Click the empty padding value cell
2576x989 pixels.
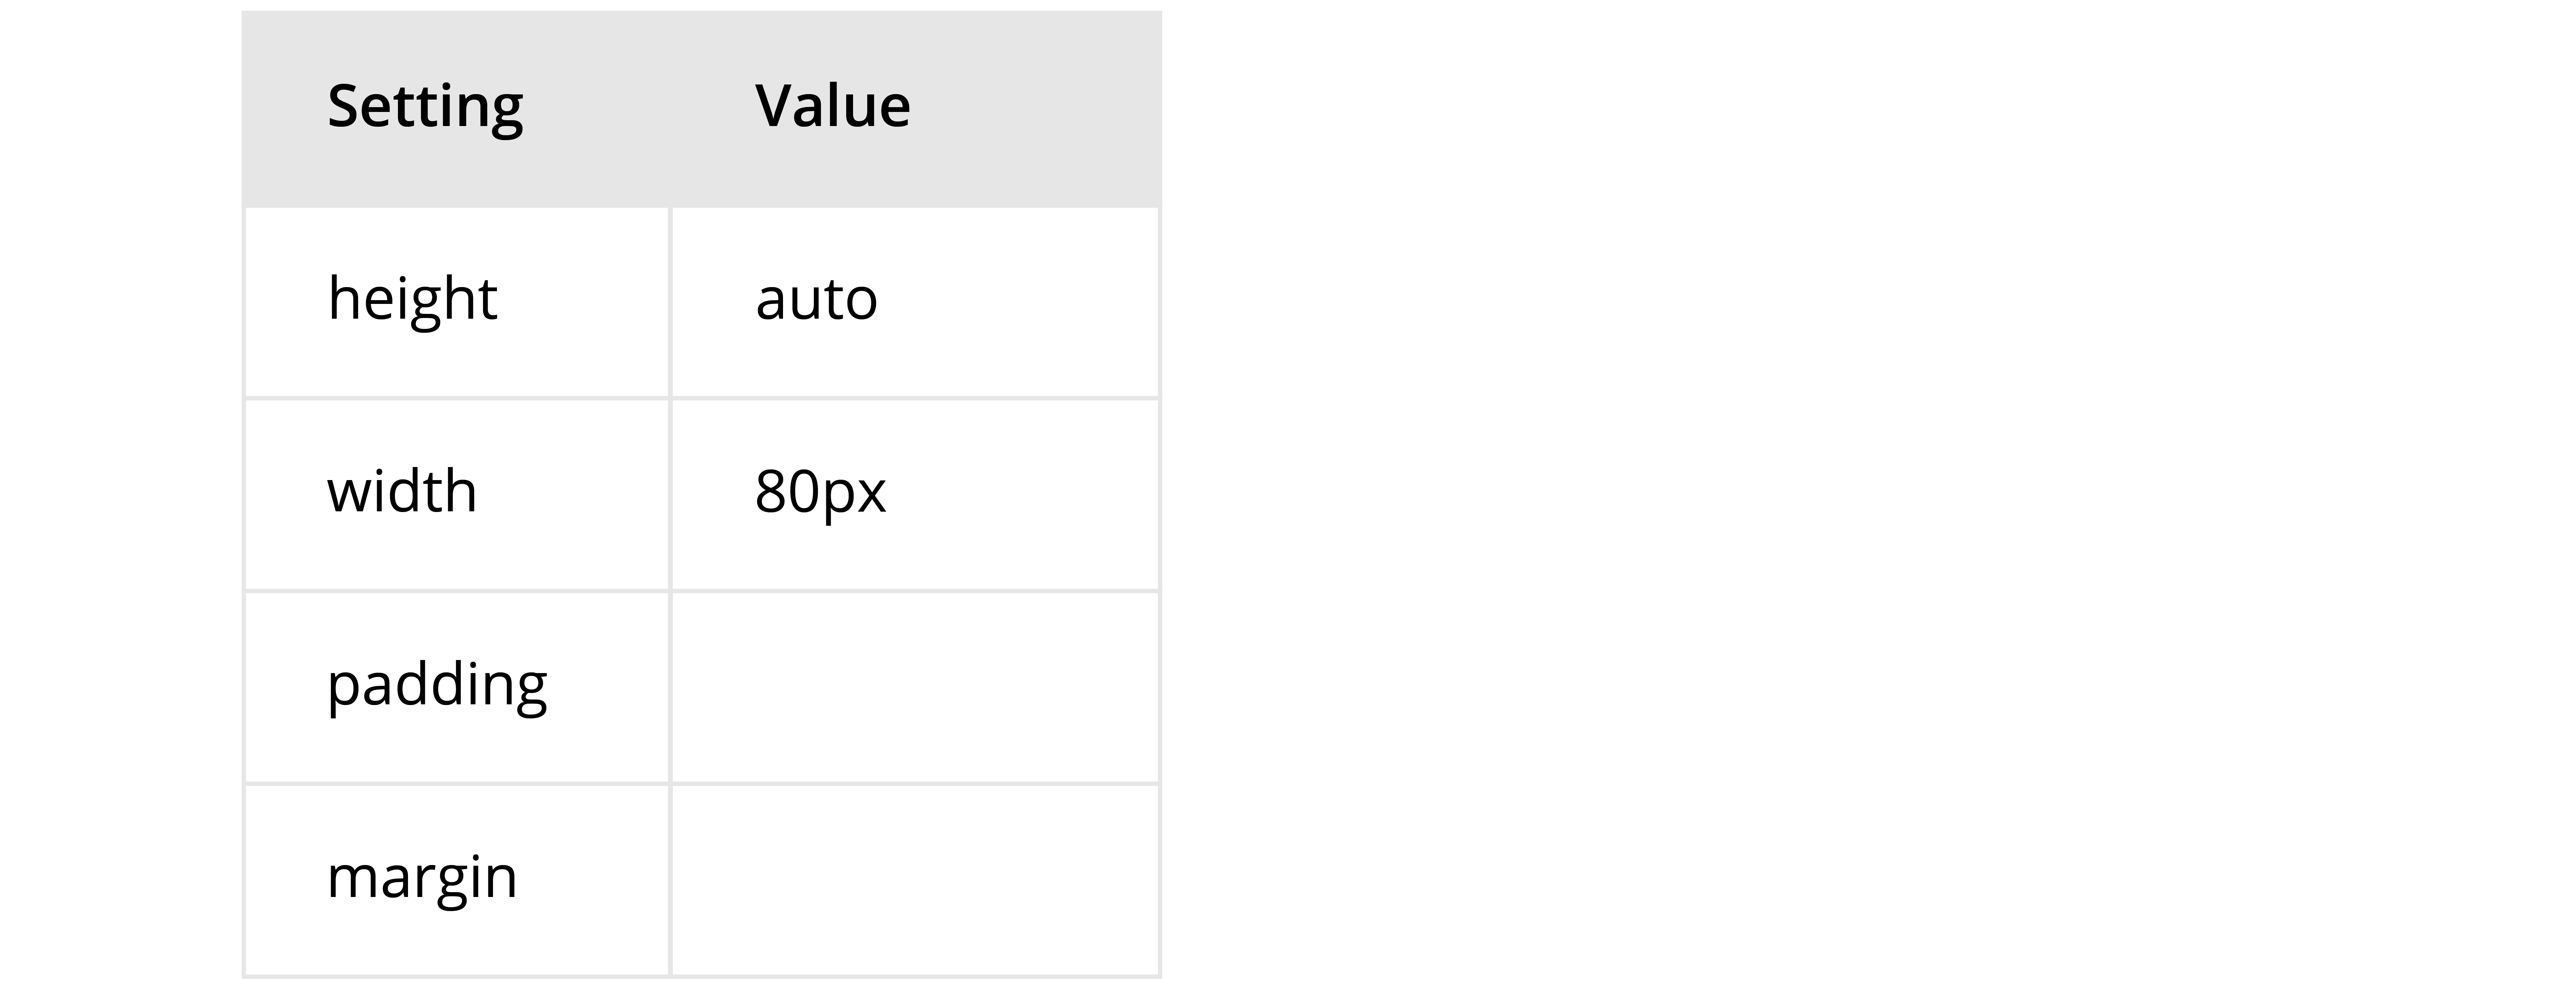point(915,687)
